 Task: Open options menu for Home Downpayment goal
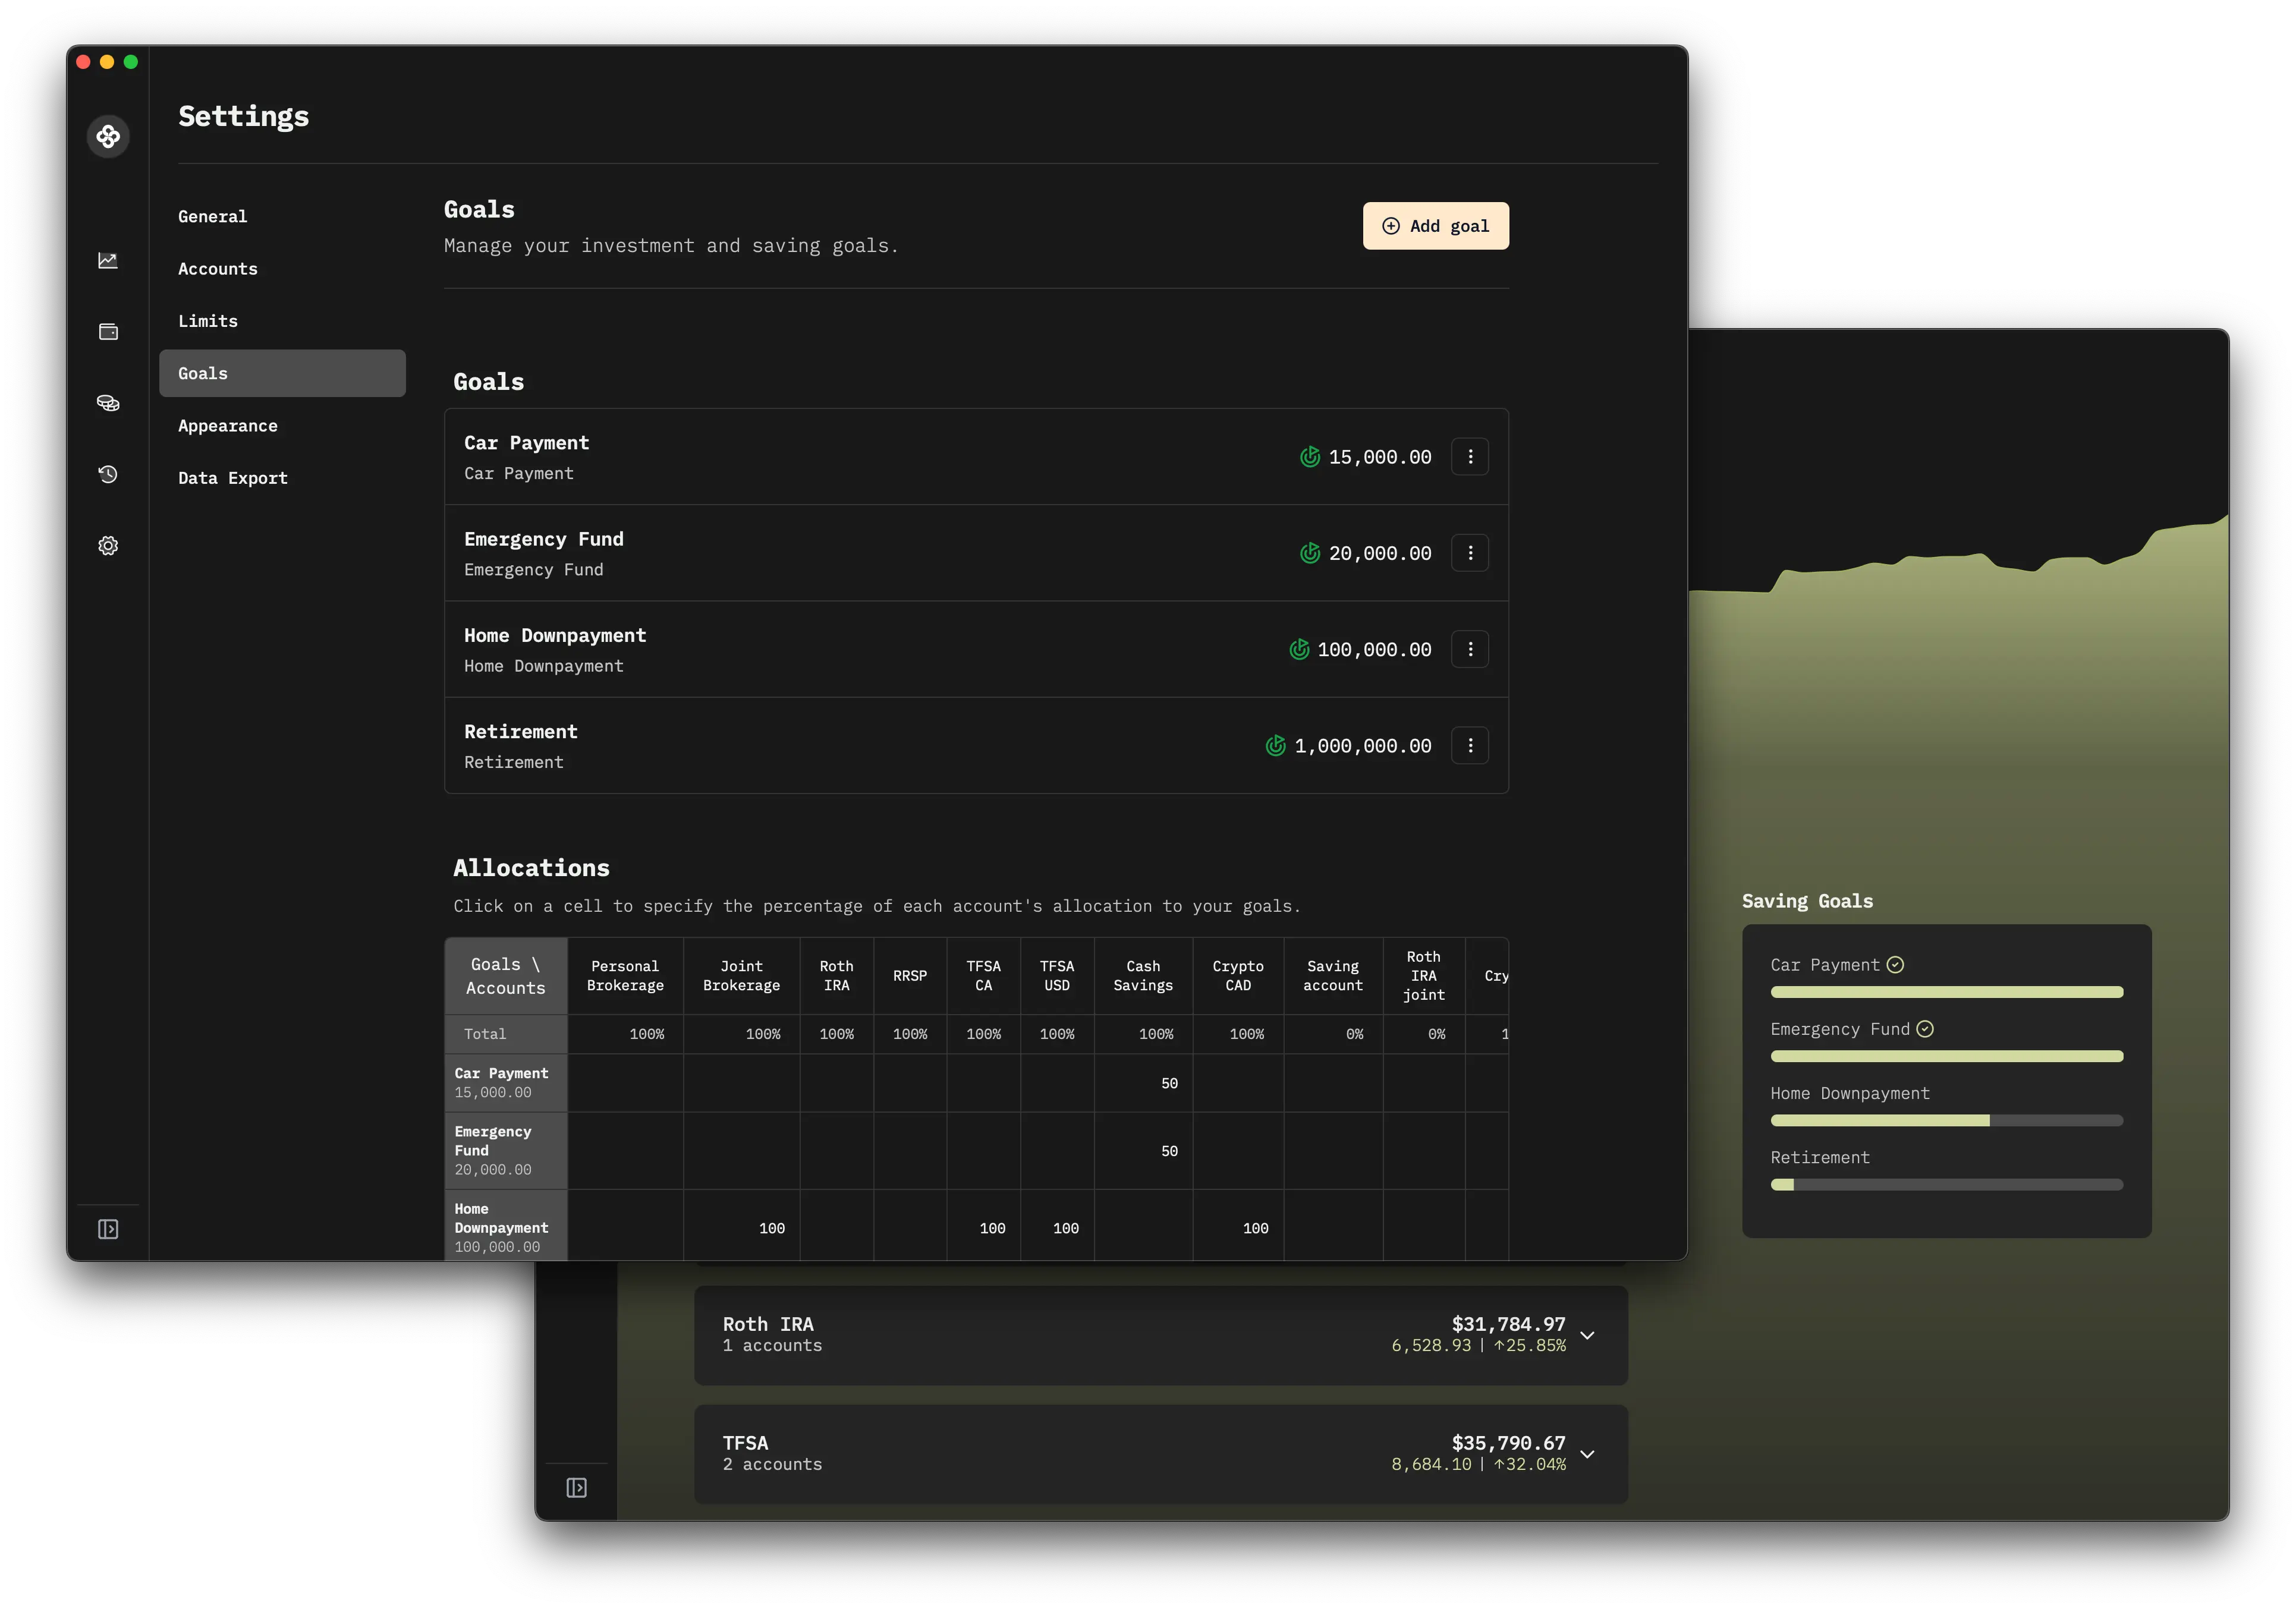1470,650
